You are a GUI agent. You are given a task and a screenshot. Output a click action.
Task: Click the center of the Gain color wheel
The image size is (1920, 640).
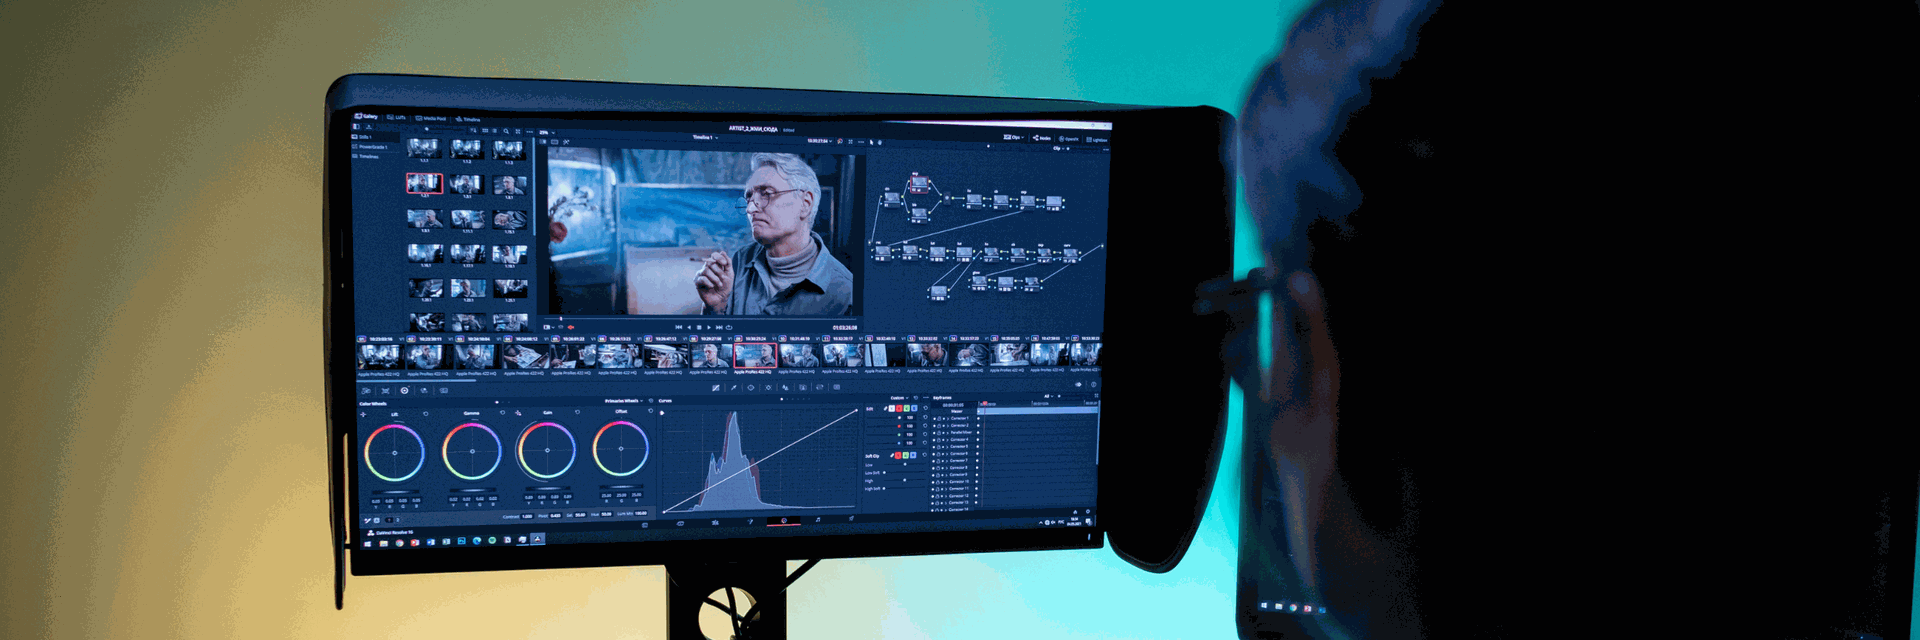click(546, 450)
